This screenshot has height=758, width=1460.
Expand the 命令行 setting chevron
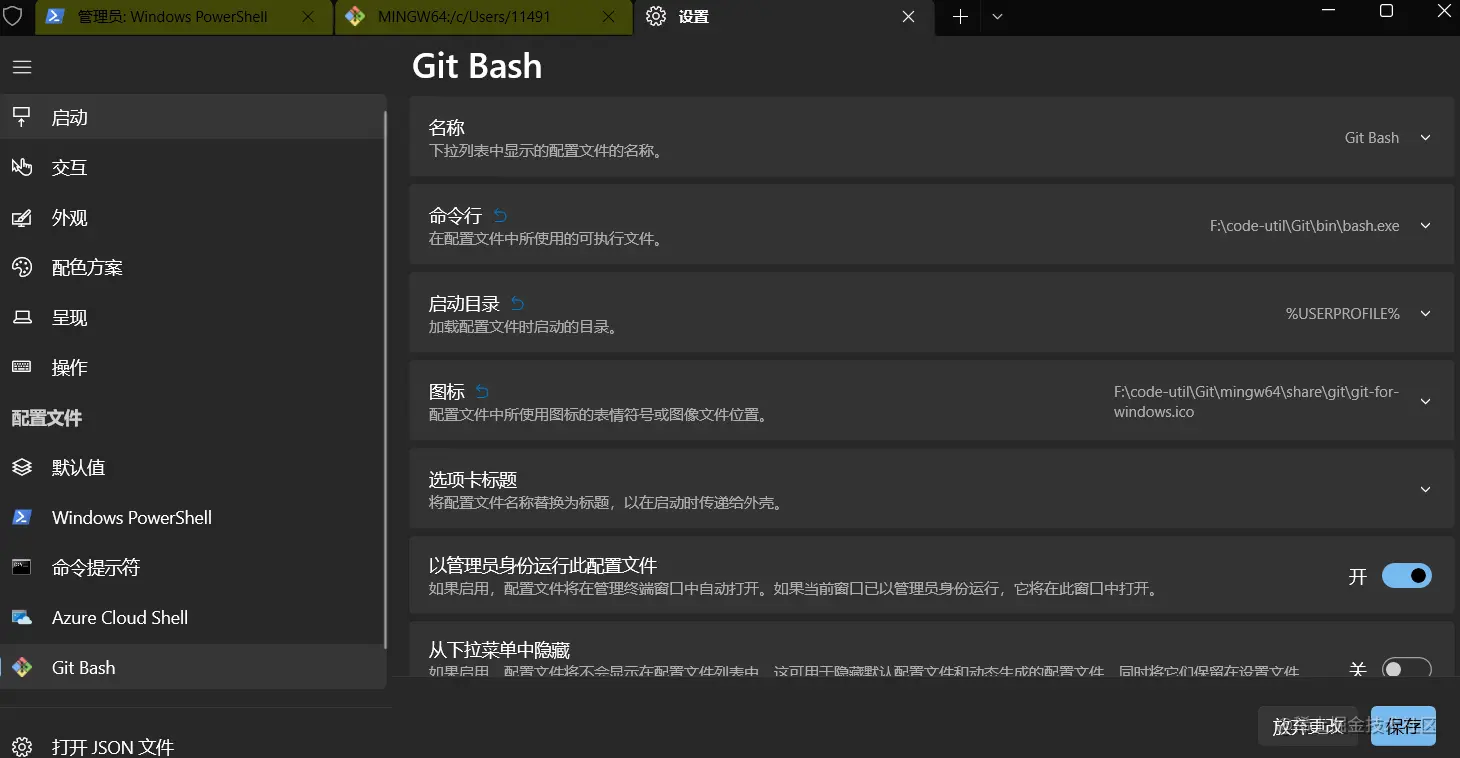click(x=1426, y=226)
